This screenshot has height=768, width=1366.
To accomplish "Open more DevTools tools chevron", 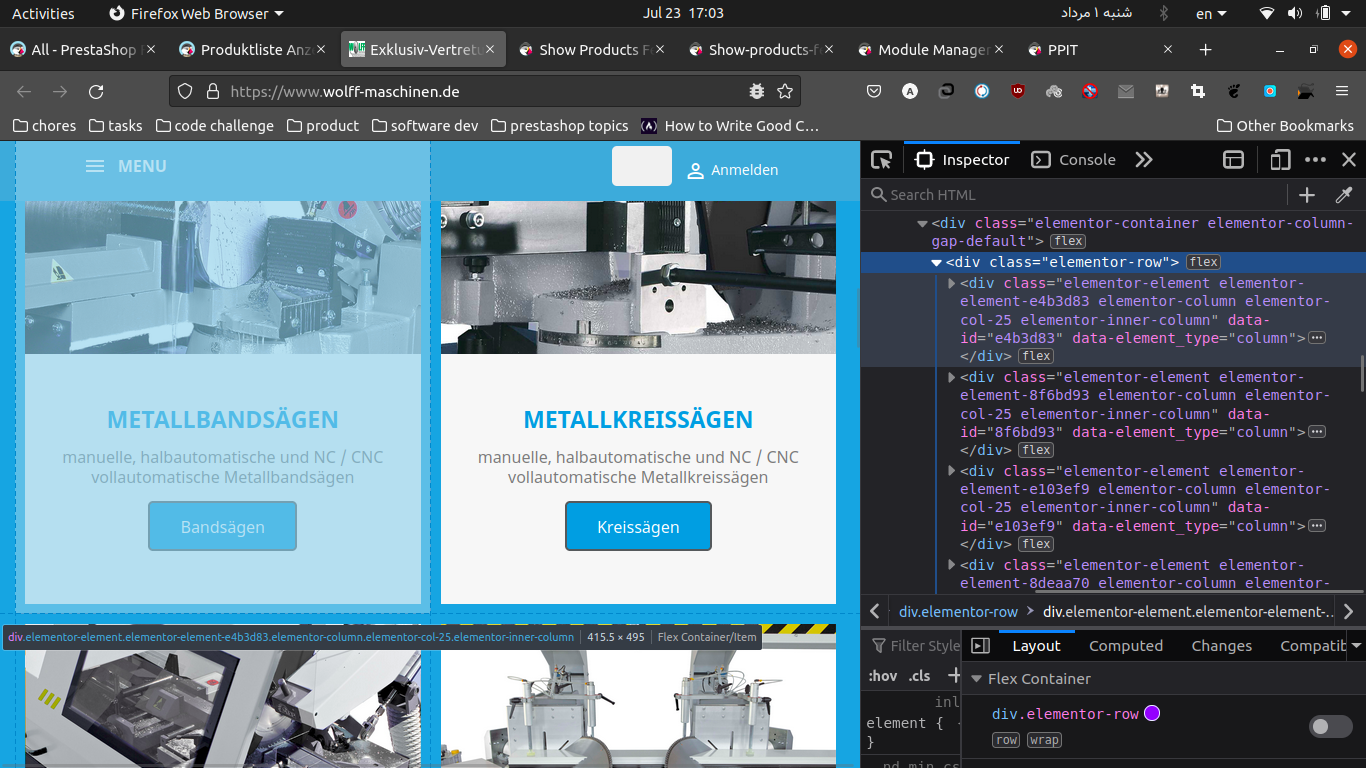I will click(x=1144, y=160).
